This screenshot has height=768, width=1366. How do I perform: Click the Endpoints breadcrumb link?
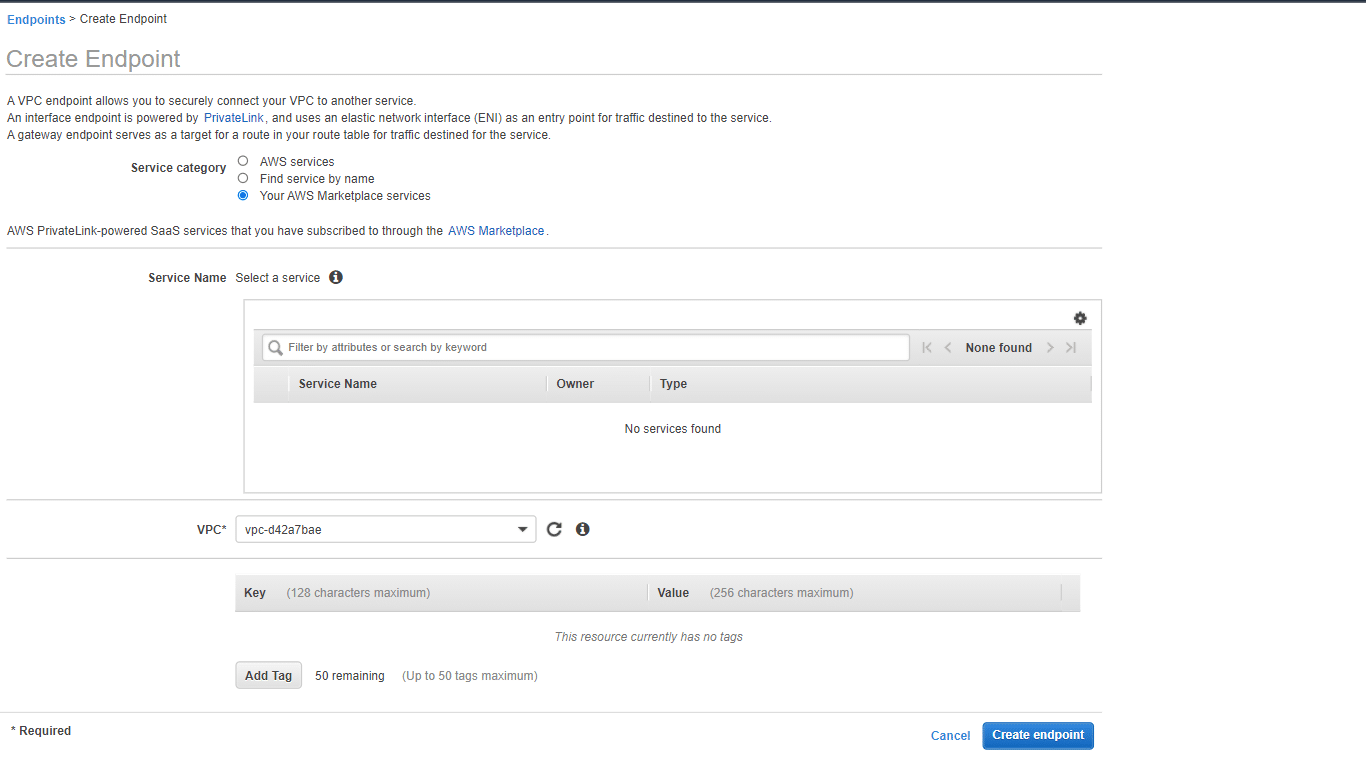tap(36, 20)
